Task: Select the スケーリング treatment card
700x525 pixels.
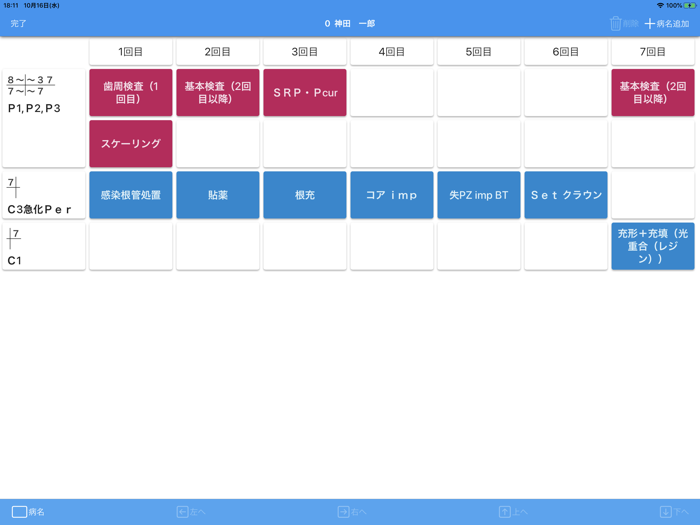Action: click(131, 144)
